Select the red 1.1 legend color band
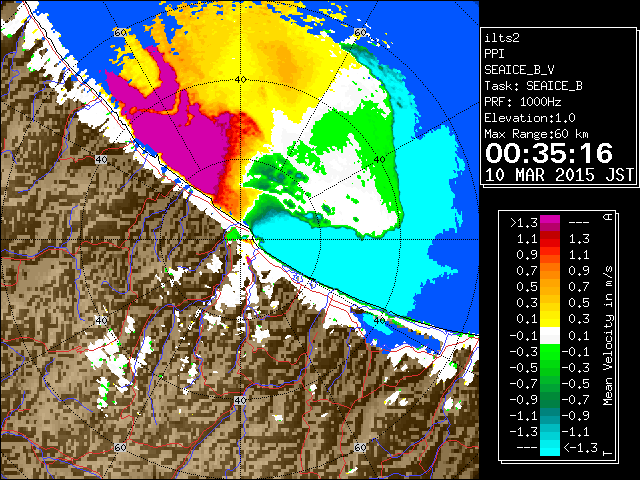Viewport: 640px width, 480px height. tap(550, 239)
